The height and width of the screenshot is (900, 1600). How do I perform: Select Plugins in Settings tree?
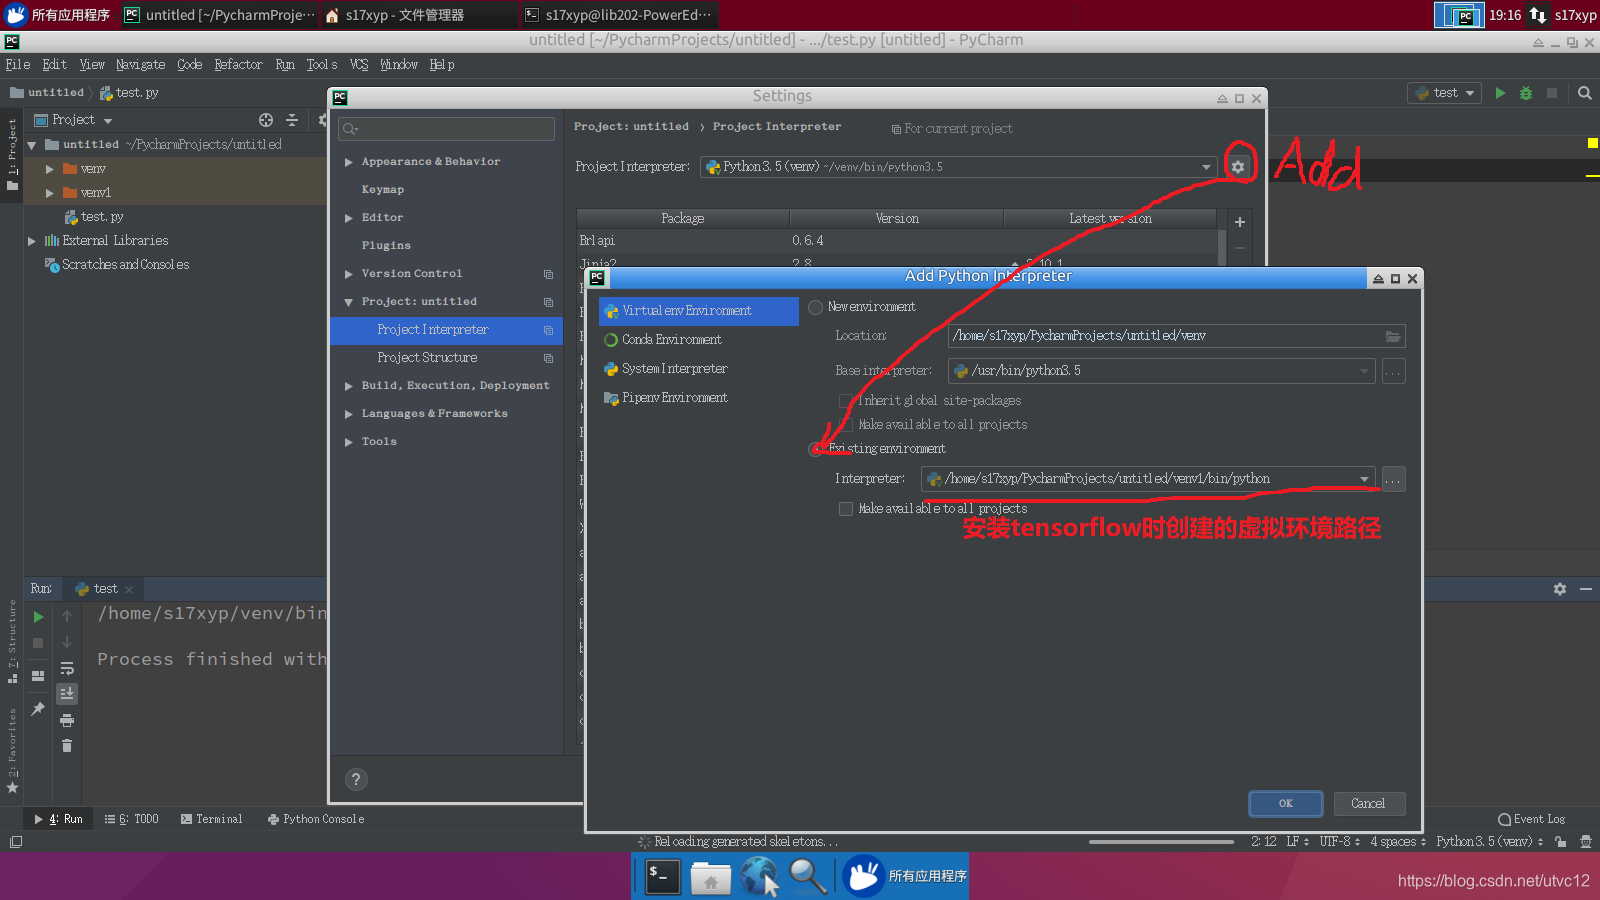pos(386,246)
